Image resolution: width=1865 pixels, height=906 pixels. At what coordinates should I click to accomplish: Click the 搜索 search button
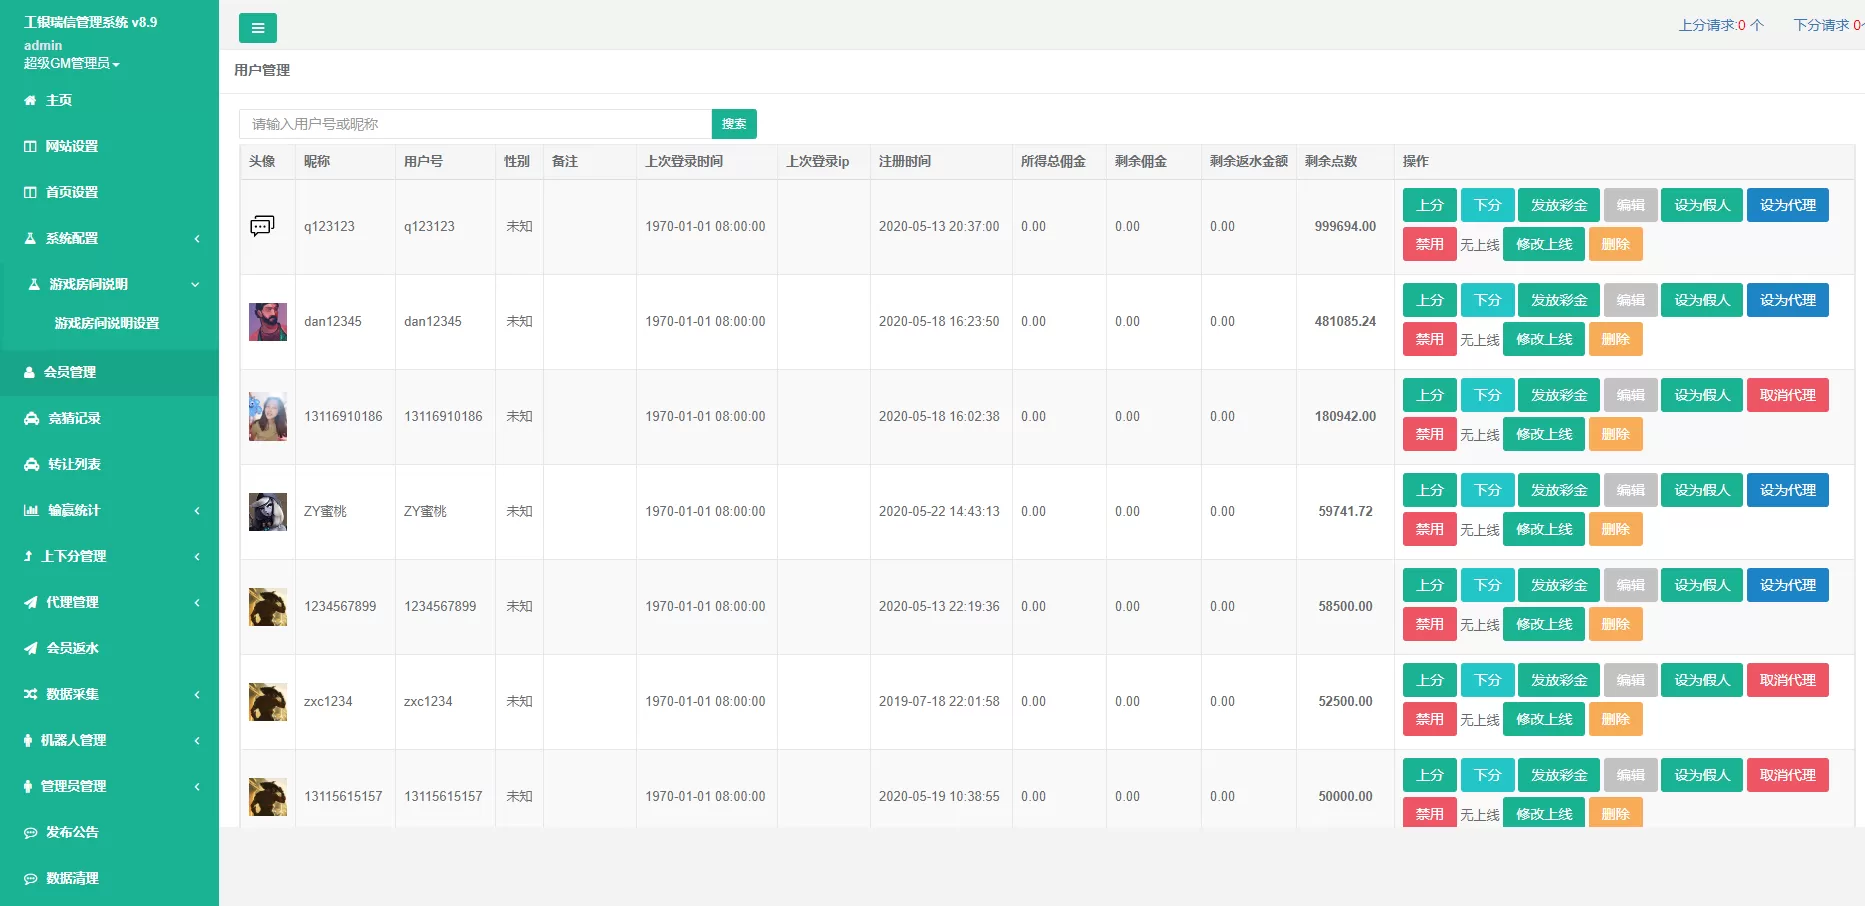(x=734, y=124)
